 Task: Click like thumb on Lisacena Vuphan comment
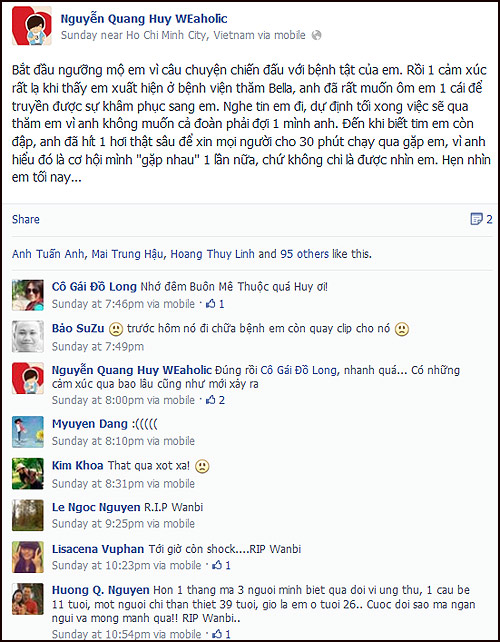[x=217, y=565]
